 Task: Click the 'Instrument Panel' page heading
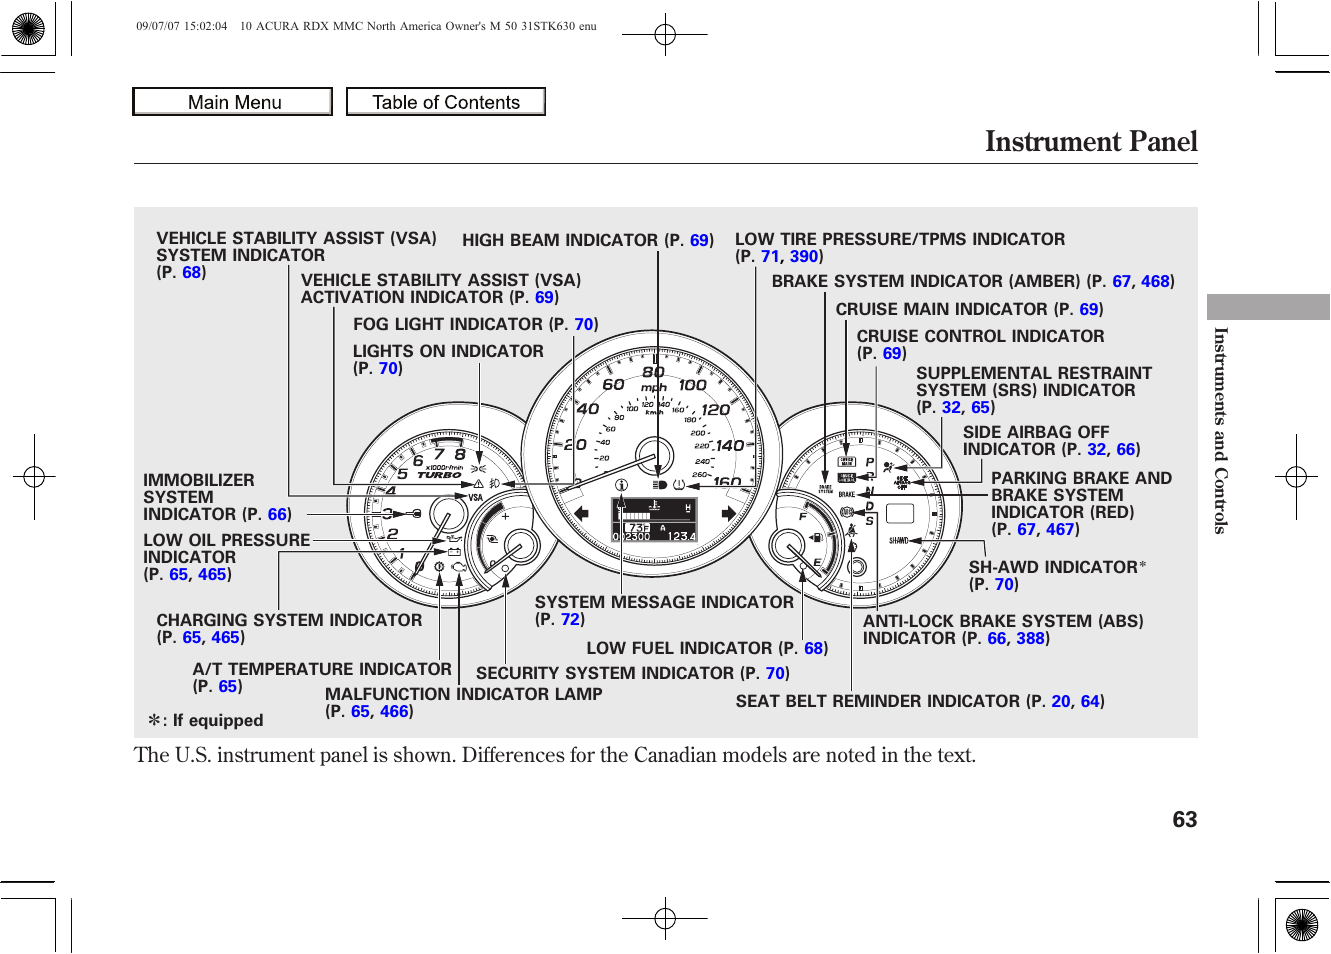pos(1091,141)
